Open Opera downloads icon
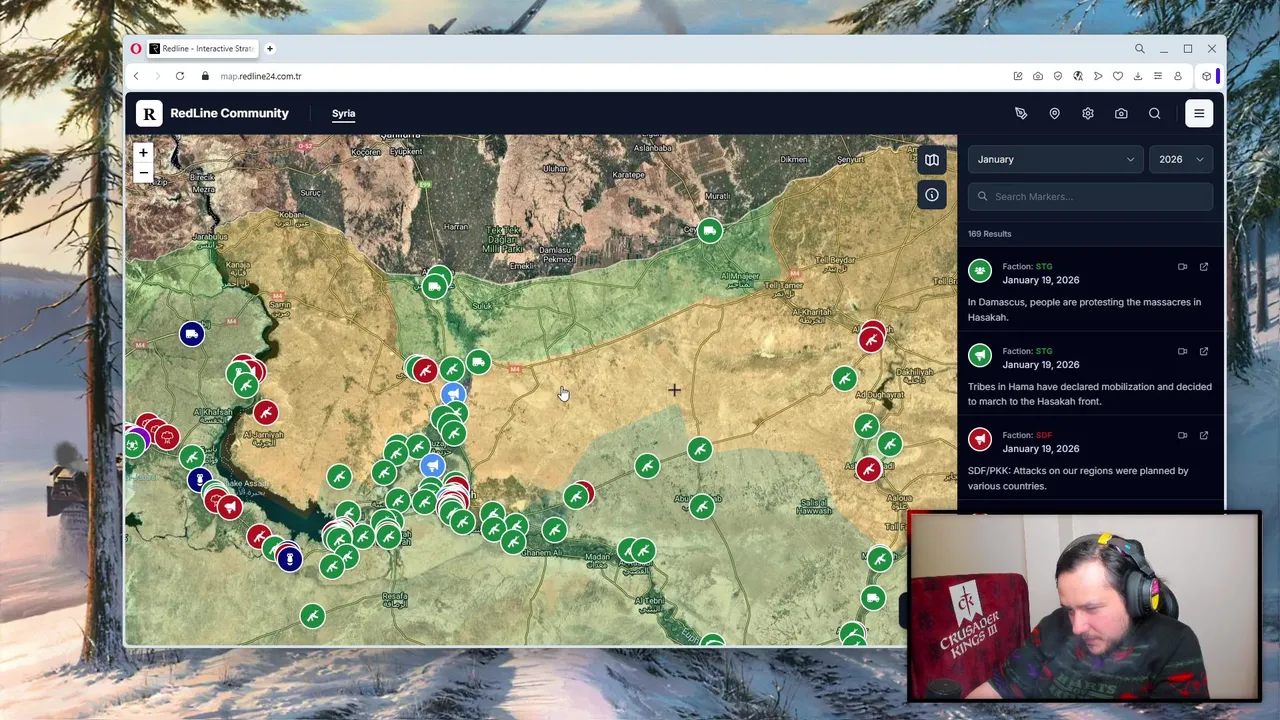 tap(1138, 76)
